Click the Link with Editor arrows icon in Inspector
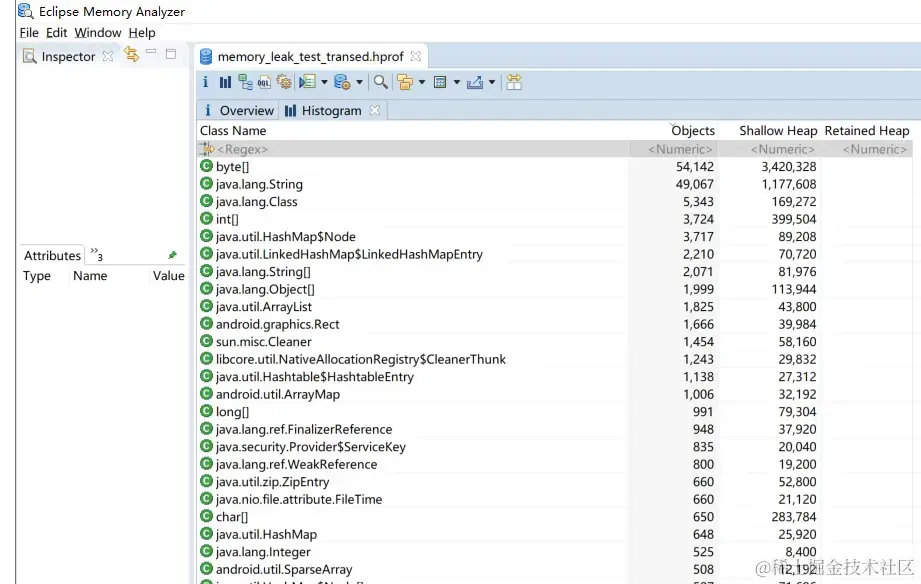This screenshot has width=921, height=584. pos(132,55)
